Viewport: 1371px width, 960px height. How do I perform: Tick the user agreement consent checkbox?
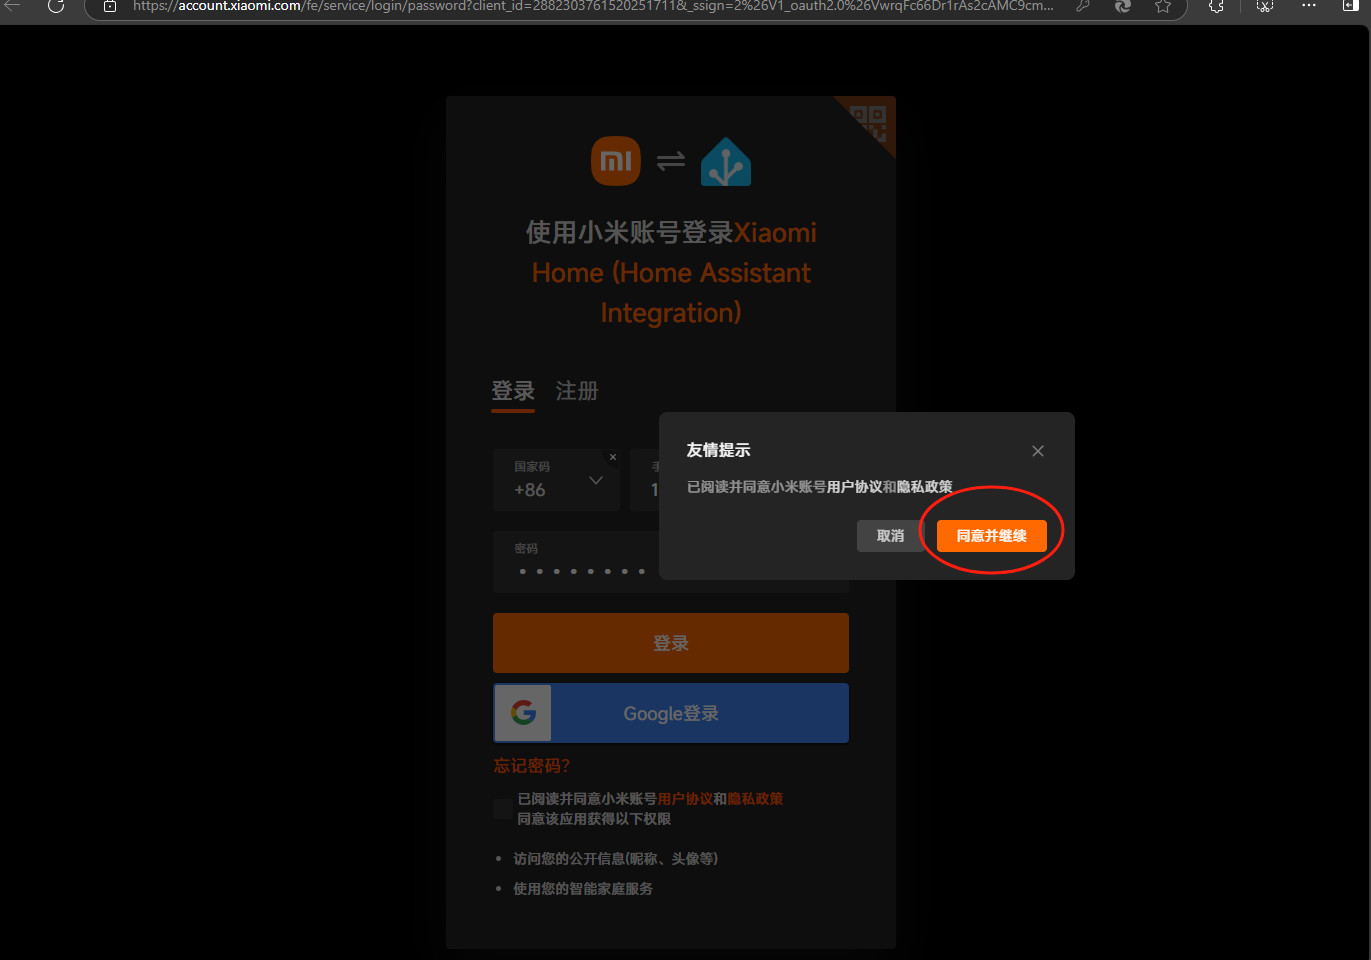[503, 809]
